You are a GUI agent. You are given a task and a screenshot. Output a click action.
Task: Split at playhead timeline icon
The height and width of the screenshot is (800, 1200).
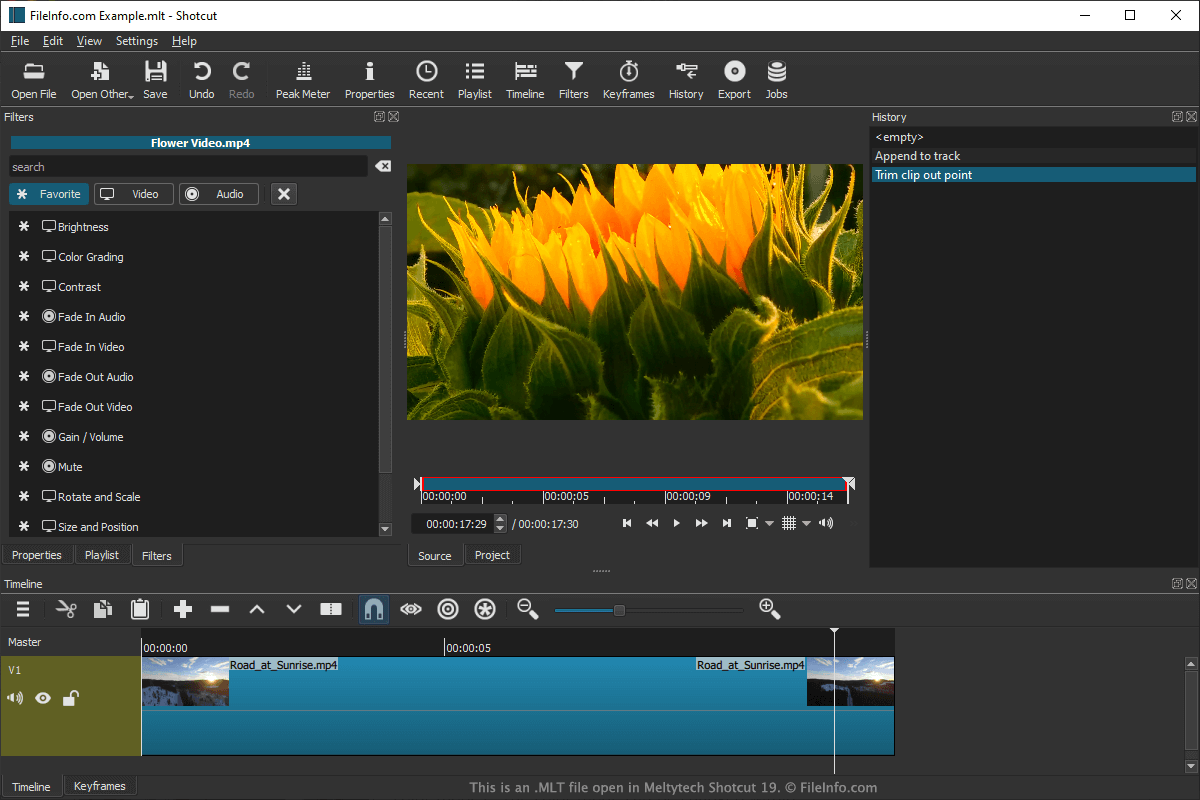coord(331,609)
